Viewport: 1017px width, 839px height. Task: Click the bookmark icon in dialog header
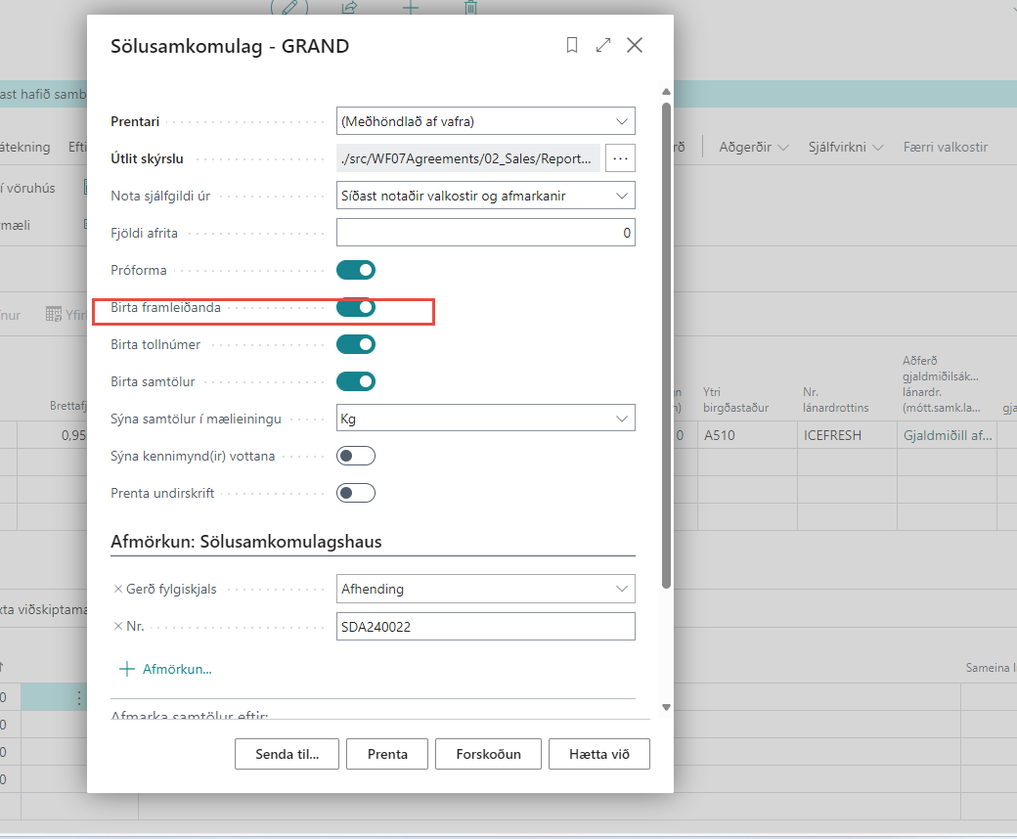572,45
